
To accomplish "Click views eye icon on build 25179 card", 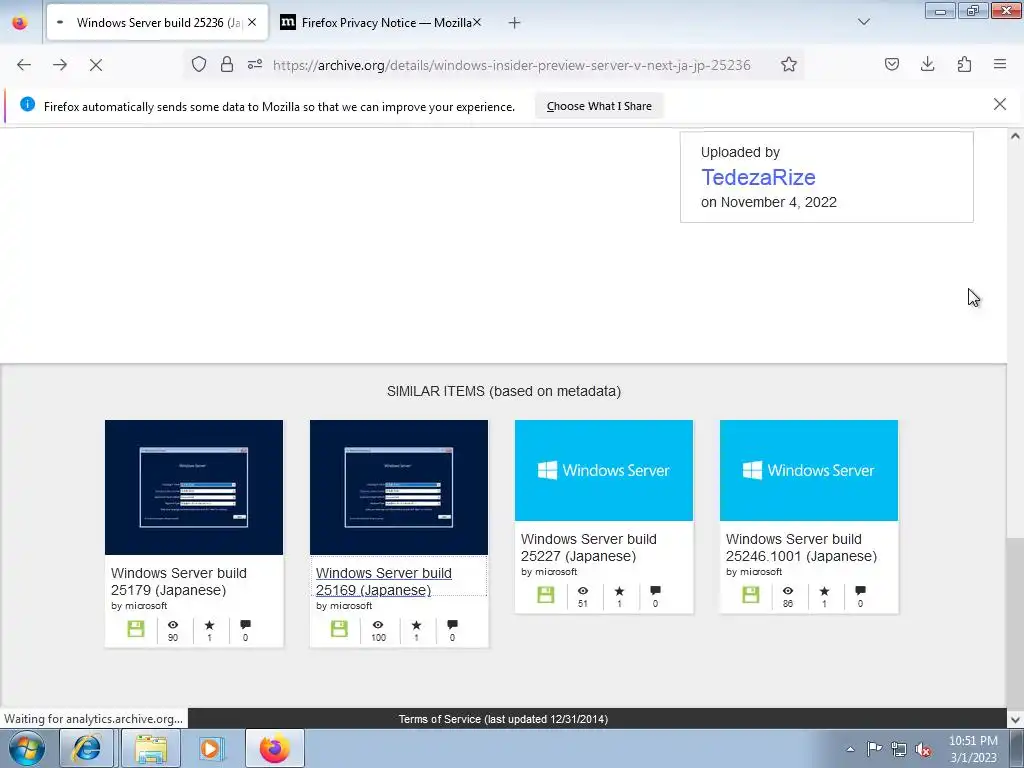I will click(x=173, y=625).
